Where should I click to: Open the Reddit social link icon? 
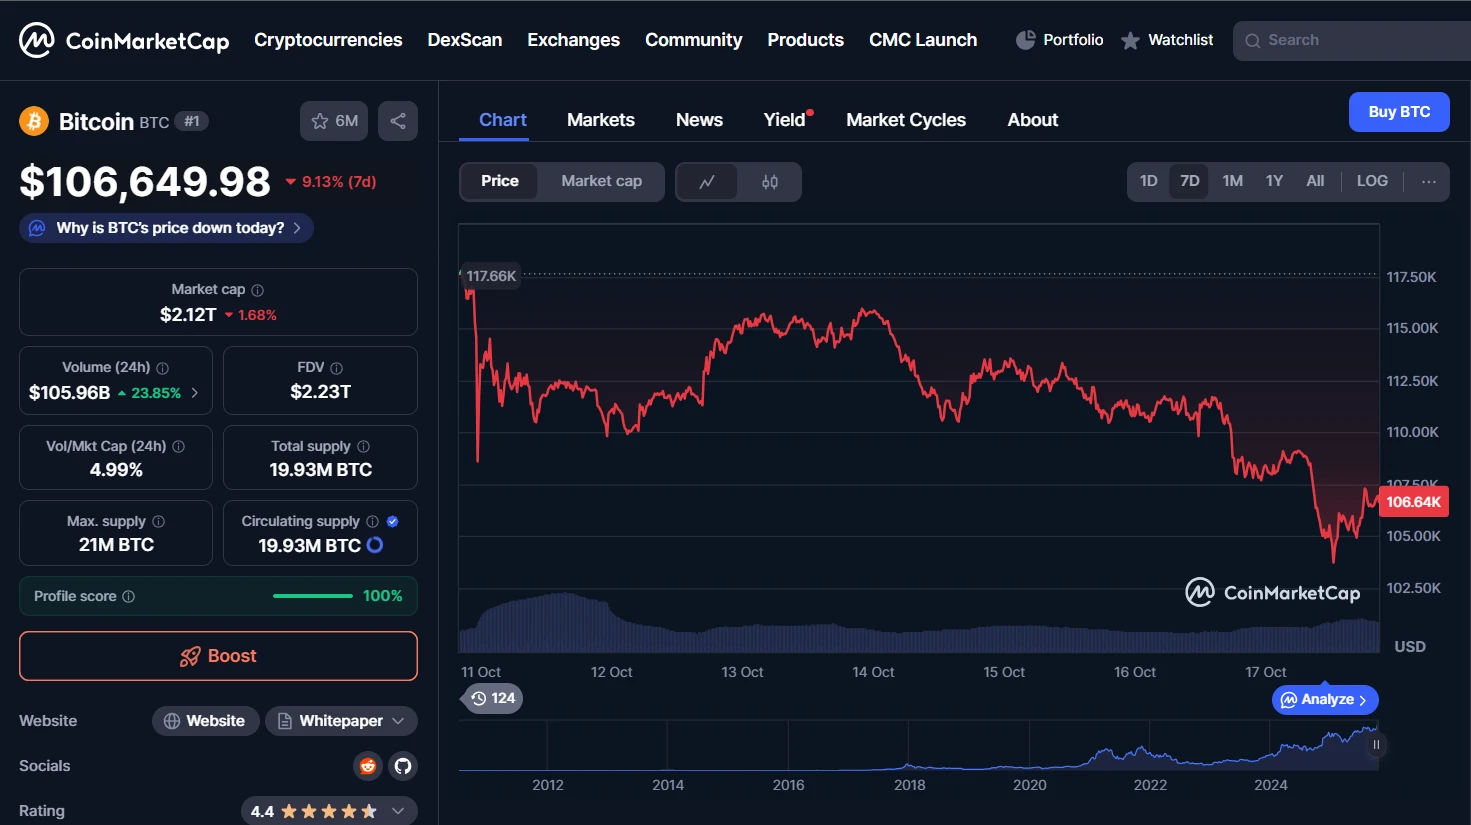click(368, 766)
